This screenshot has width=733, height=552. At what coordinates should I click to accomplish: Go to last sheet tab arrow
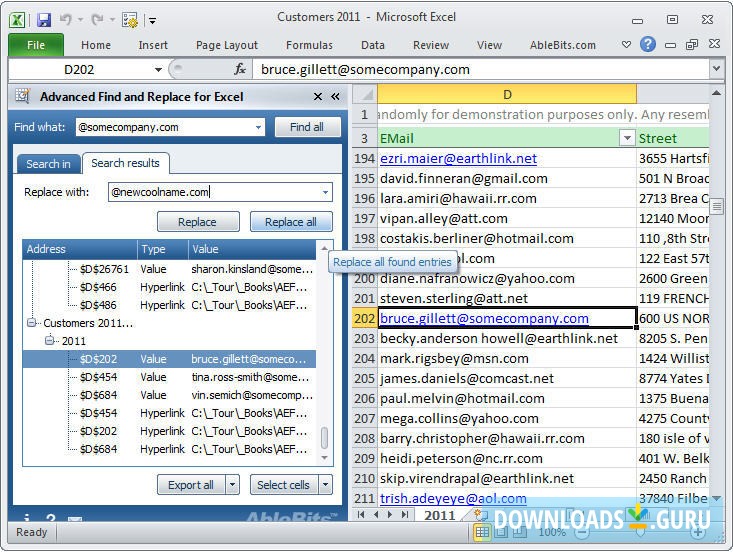pos(405,515)
